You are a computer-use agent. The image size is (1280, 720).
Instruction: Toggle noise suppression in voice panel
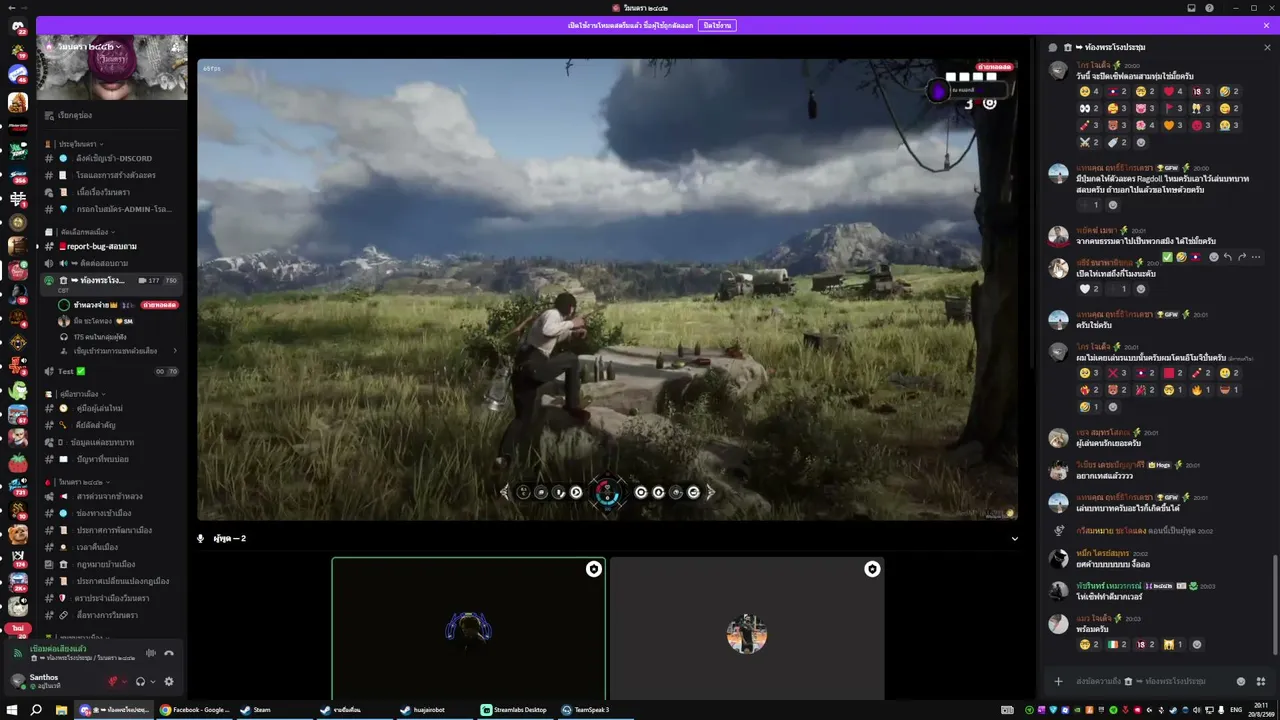151,653
